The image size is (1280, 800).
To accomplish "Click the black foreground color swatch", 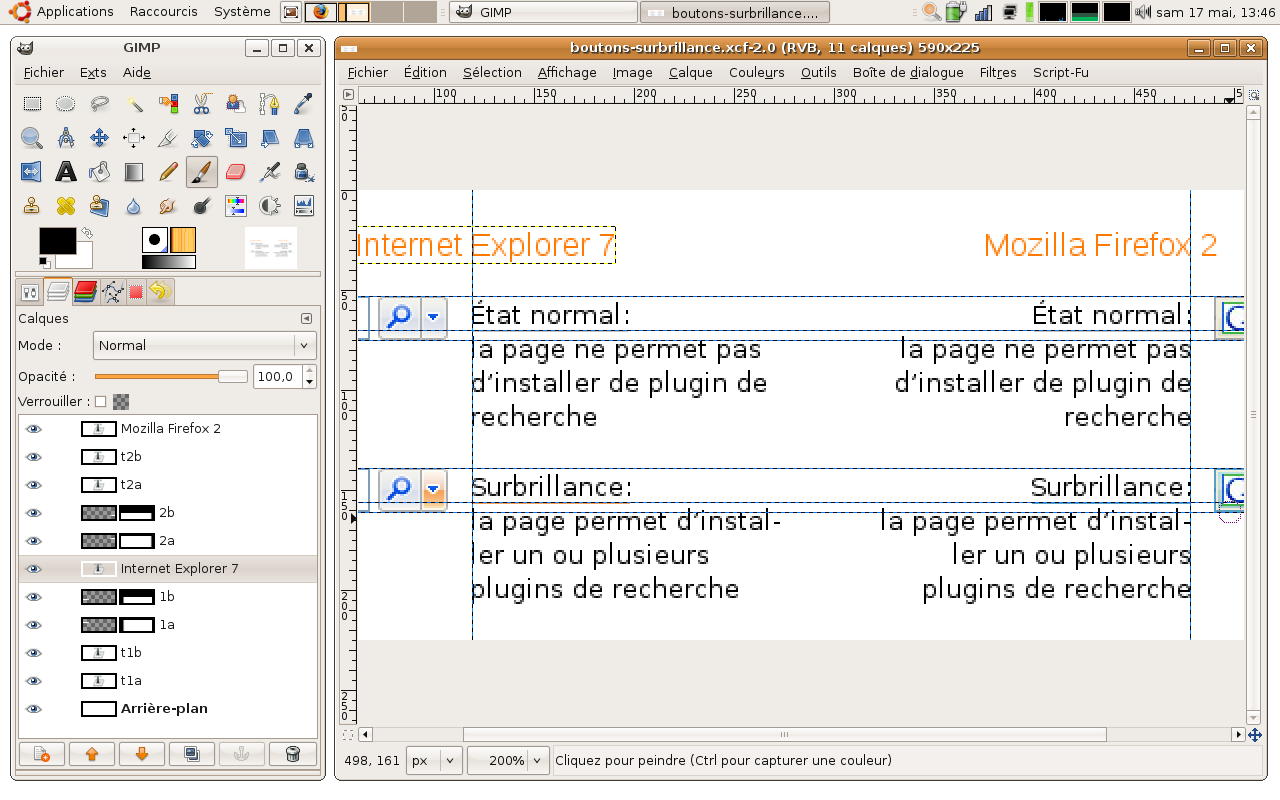I will coord(57,241).
